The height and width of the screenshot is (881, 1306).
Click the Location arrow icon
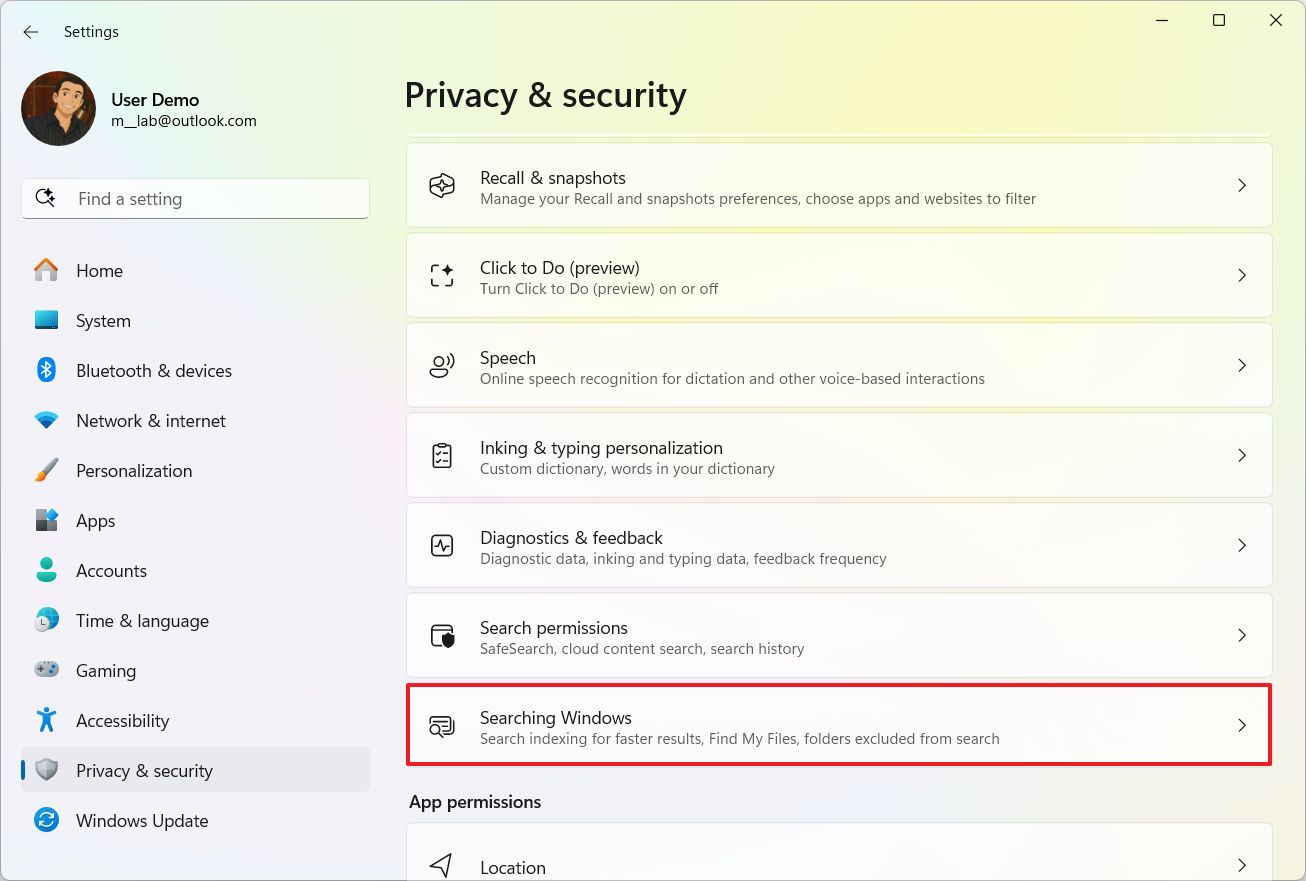(442, 865)
